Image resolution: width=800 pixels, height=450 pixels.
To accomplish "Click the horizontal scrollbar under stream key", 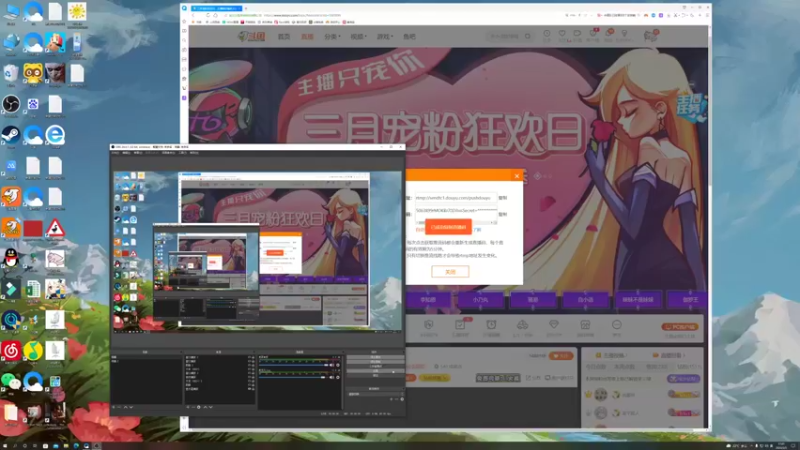I will tap(456, 222).
